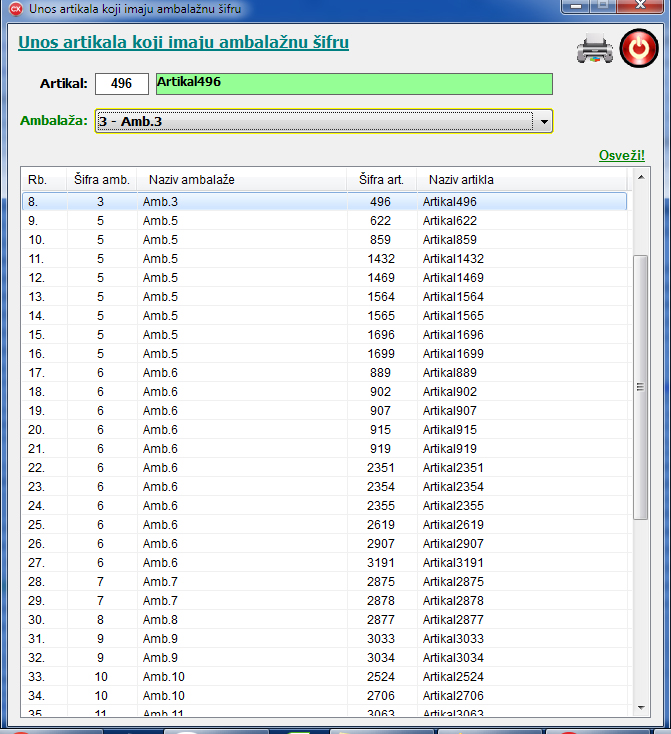Select row with Artikal3034
Image resolution: width=671 pixels, height=734 pixels.
(x=324, y=658)
